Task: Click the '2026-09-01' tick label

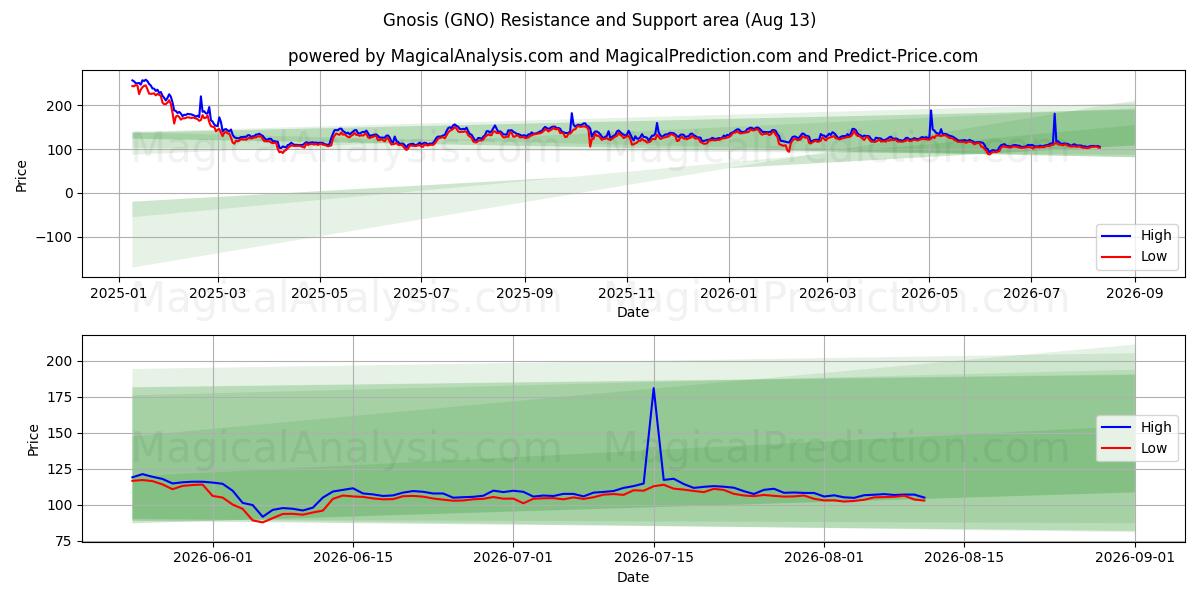Action: click(x=1135, y=559)
